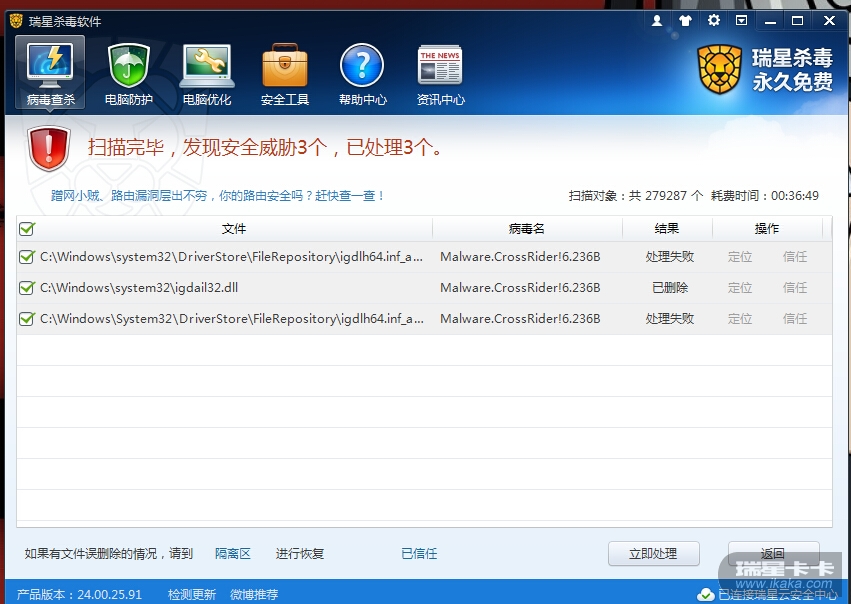Click the cloud connection status icon
Image resolution: width=851 pixels, height=604 pixels.
(706, 595)
